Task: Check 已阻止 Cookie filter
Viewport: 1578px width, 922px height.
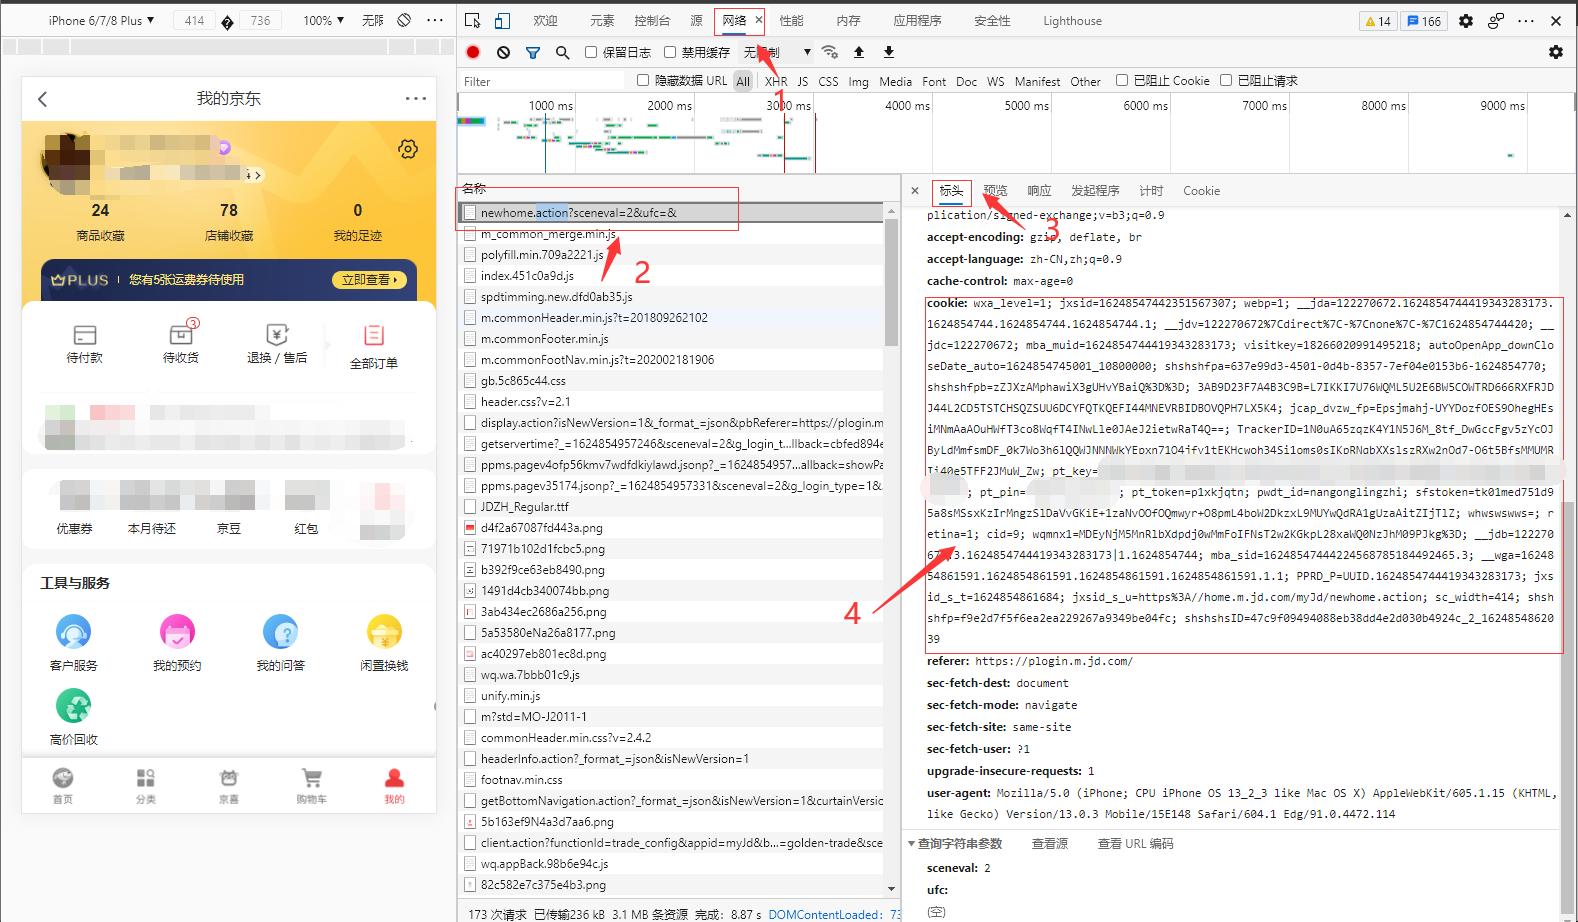Action: [1122, 80]
